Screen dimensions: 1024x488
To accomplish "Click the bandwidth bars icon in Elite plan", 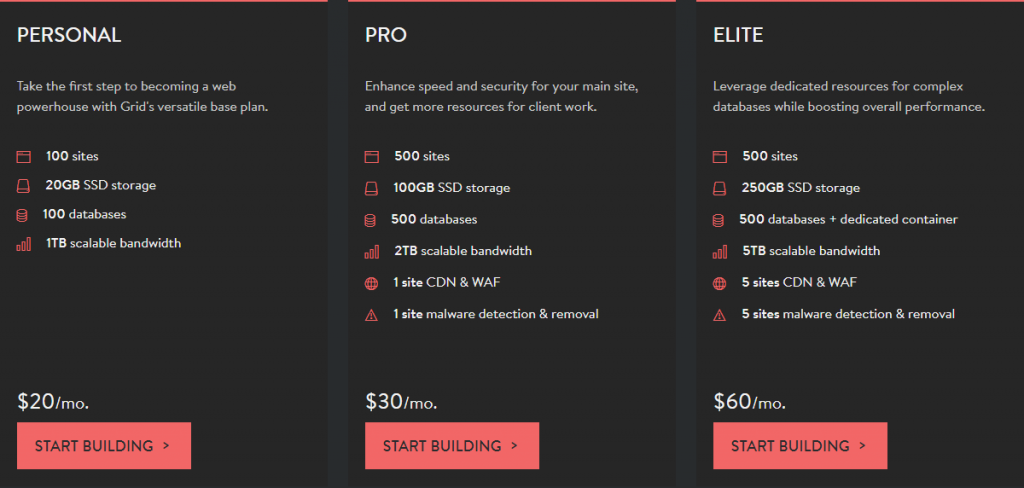I will pyautogui.click(x=719, y=252).
